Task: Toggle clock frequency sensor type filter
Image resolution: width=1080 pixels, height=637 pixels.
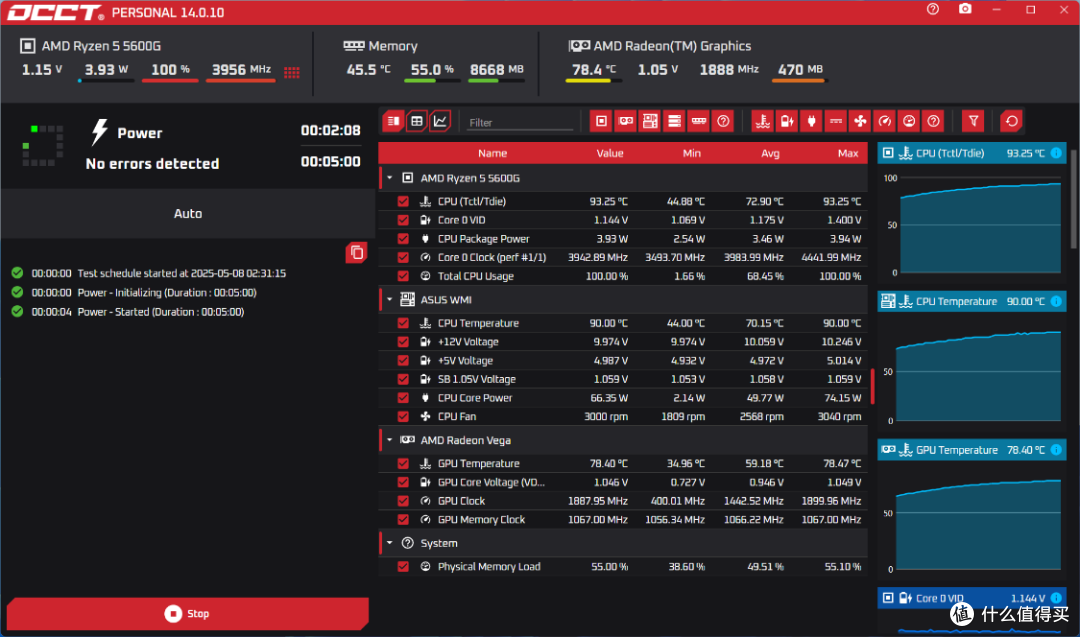Action: (884, 121)
